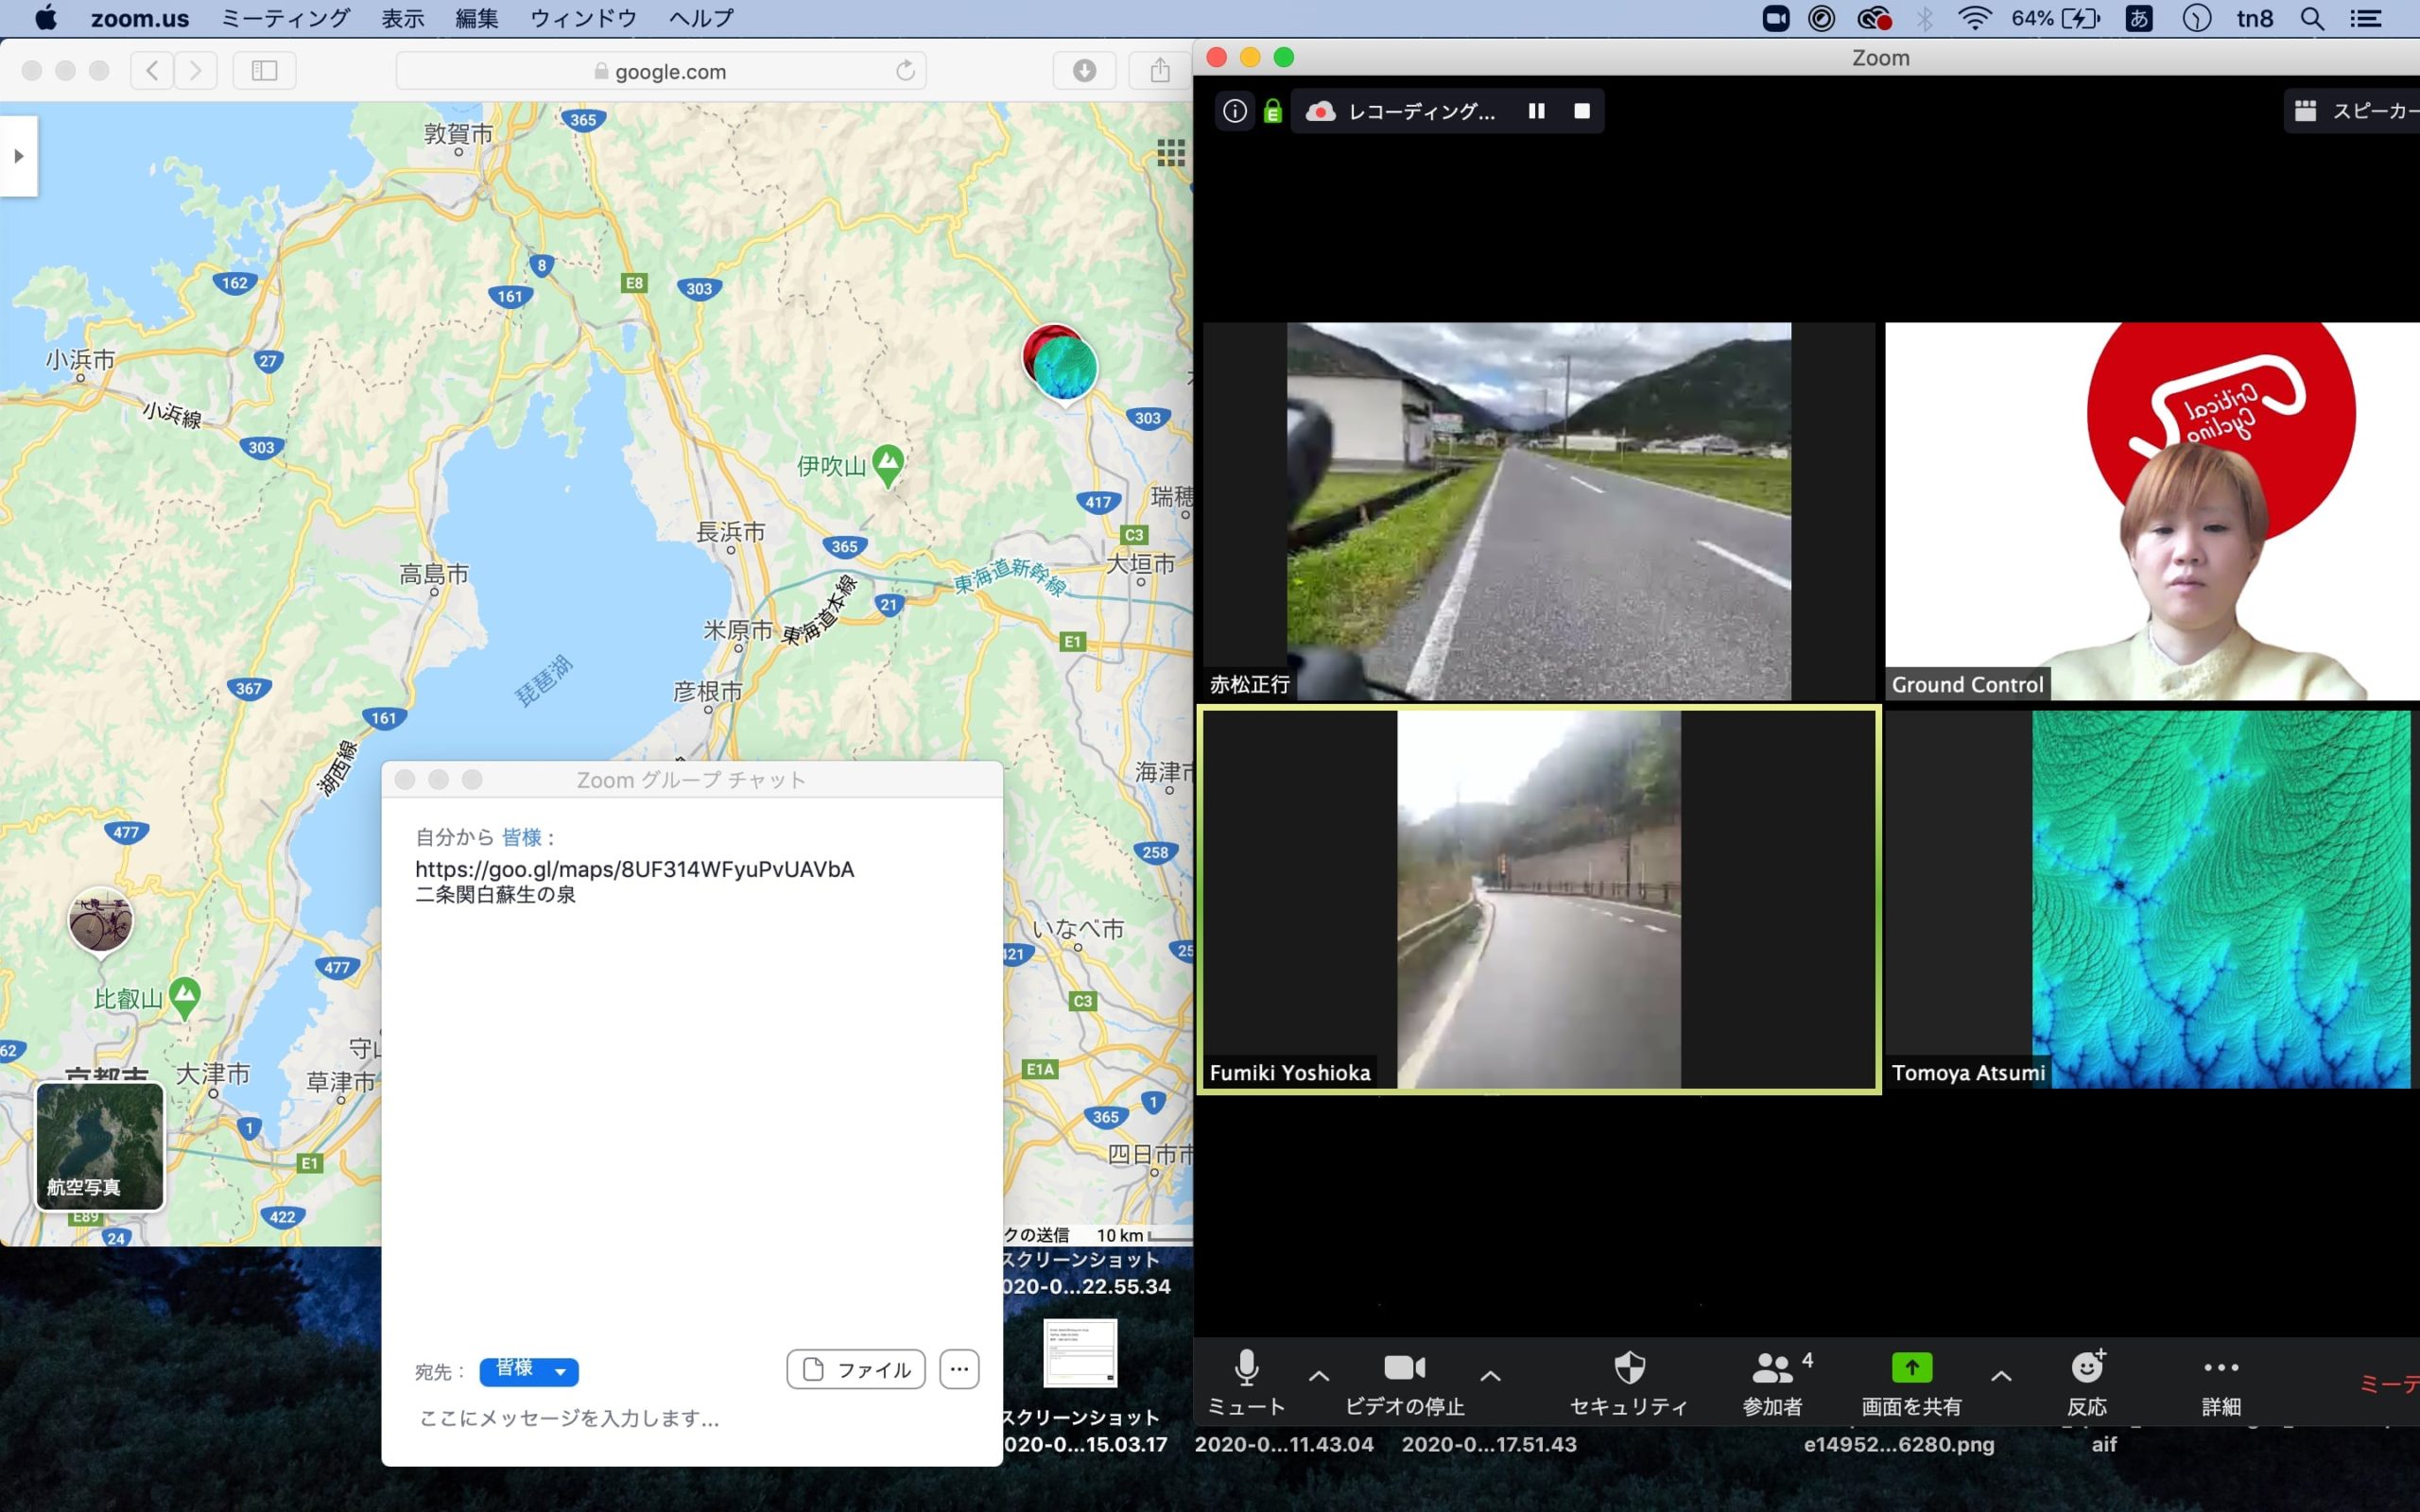Open the chat recipient 皆様 dropdown
The image size is (2420, 1512).
tap(529, 1371)
